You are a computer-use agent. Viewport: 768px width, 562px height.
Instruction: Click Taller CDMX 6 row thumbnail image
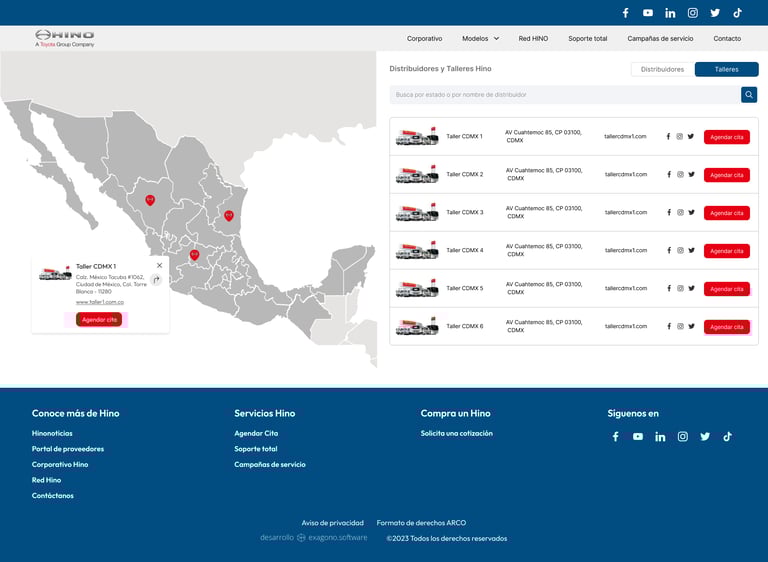(417, 326)
